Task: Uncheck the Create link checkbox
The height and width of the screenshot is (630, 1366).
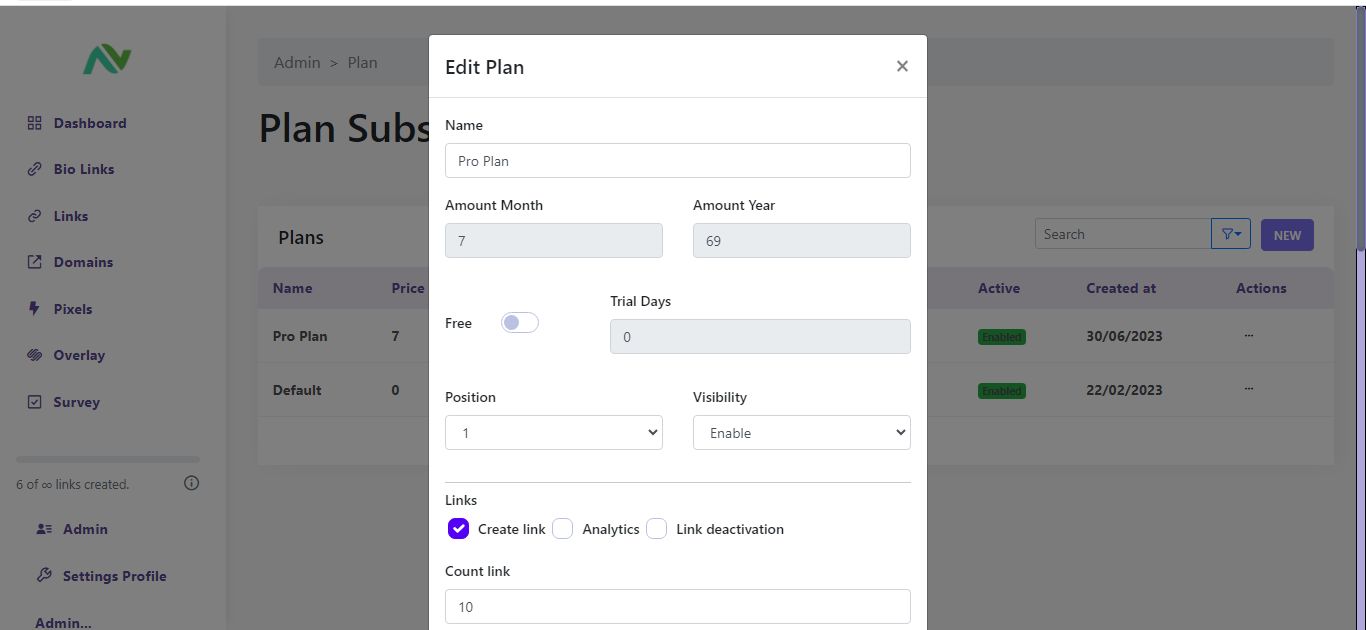Action: tap(458, 529)
